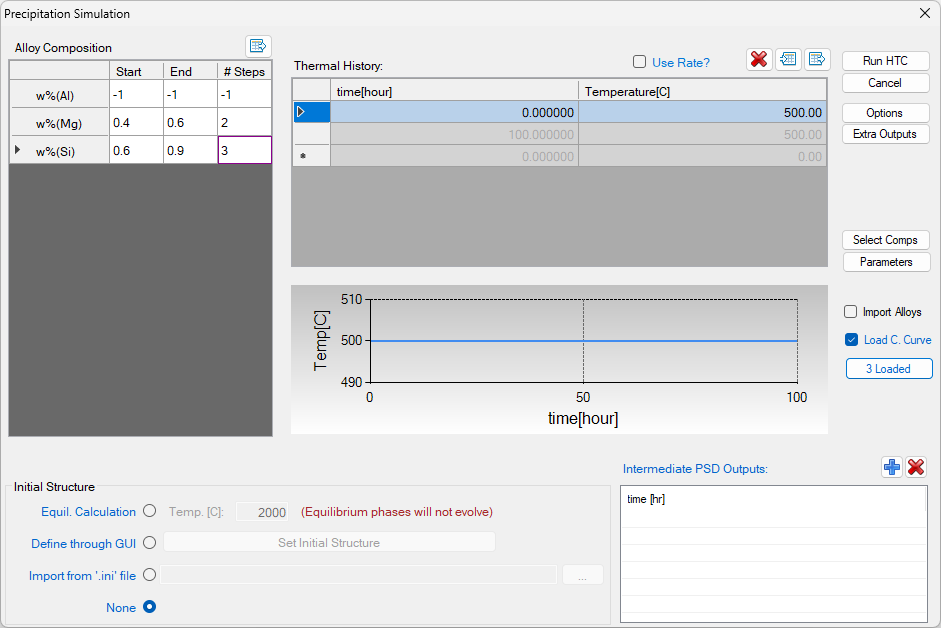Click the w%(Mg) Start value cell
Viewport: 941px width, 628px height.
[136, 122]
